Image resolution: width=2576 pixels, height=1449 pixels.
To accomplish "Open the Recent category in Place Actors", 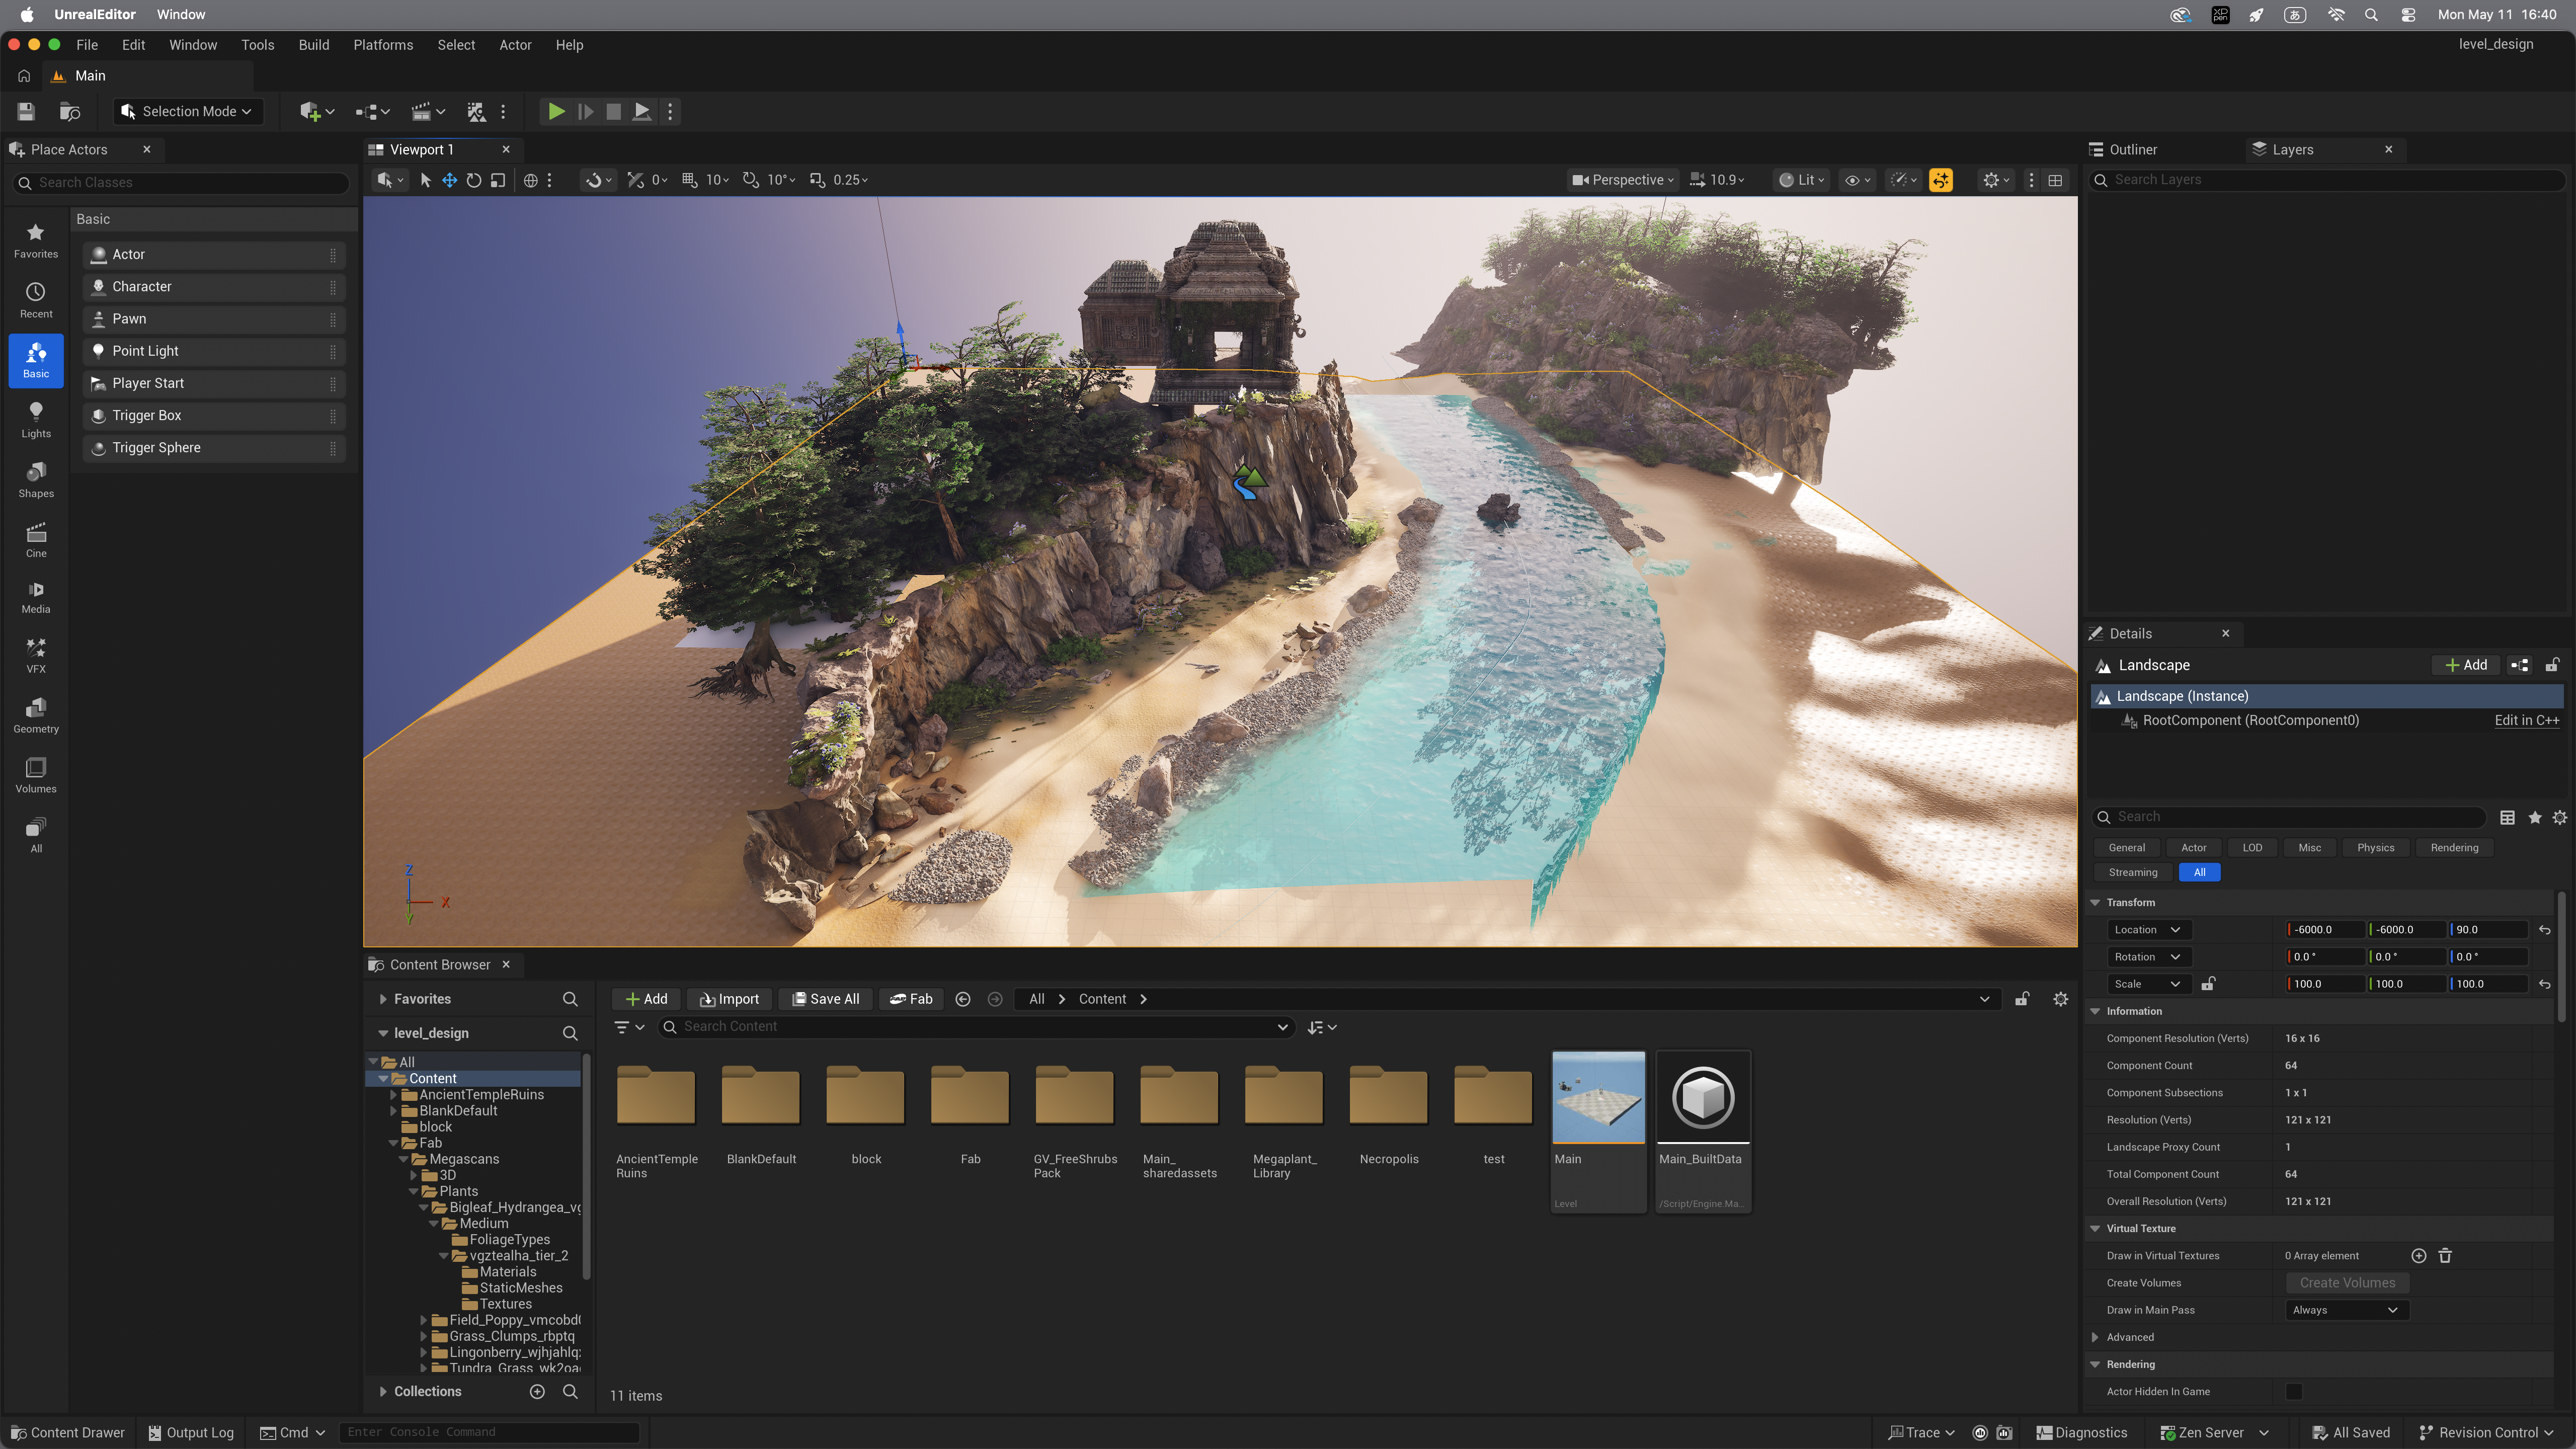I will 36,301.
